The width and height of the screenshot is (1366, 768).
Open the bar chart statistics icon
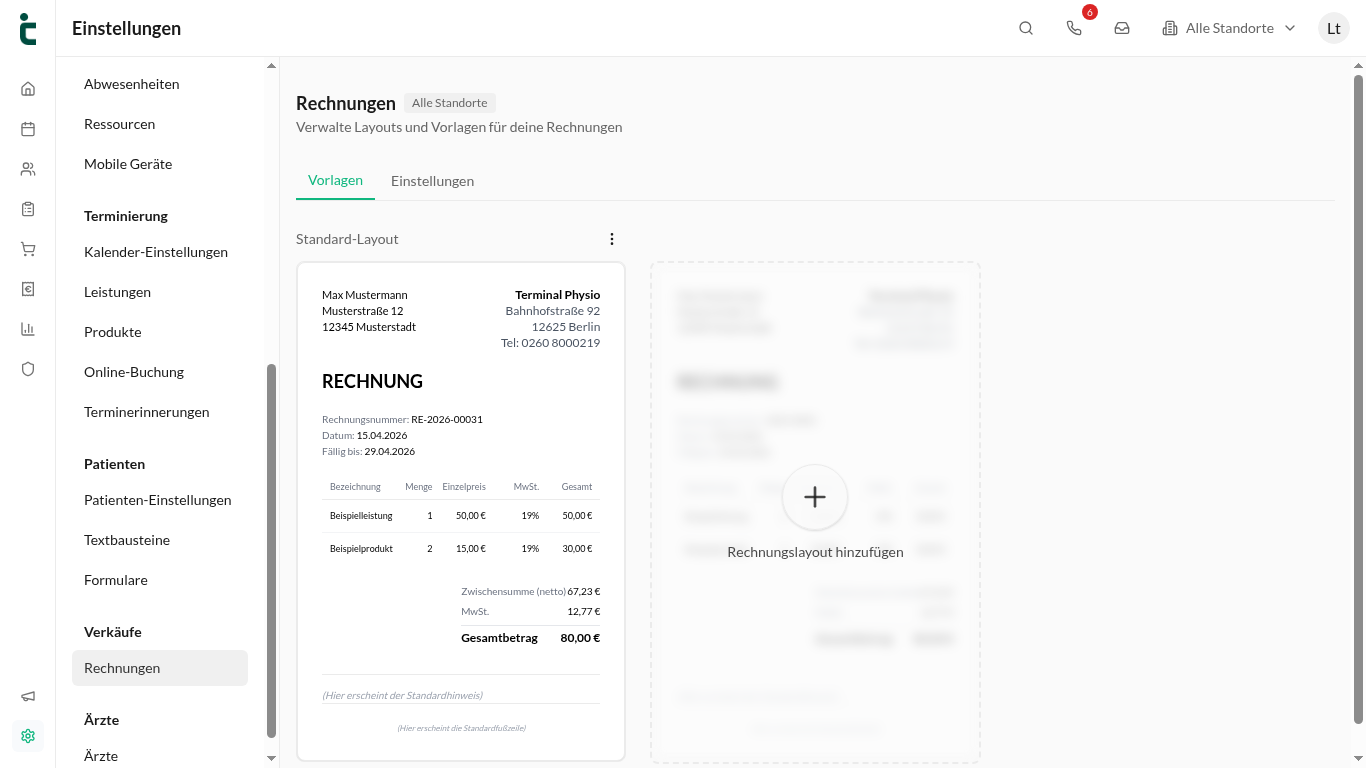28,329
